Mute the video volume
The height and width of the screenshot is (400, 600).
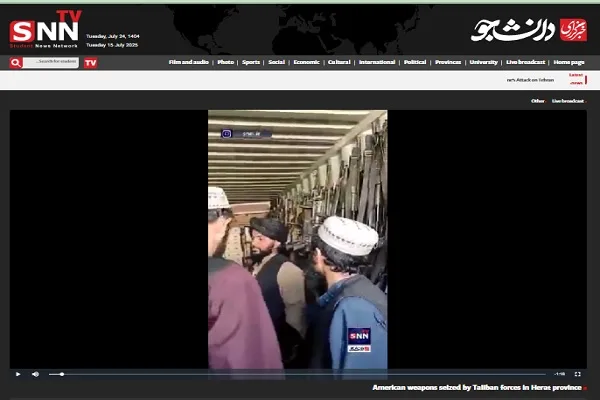click(x=35, y=374)
